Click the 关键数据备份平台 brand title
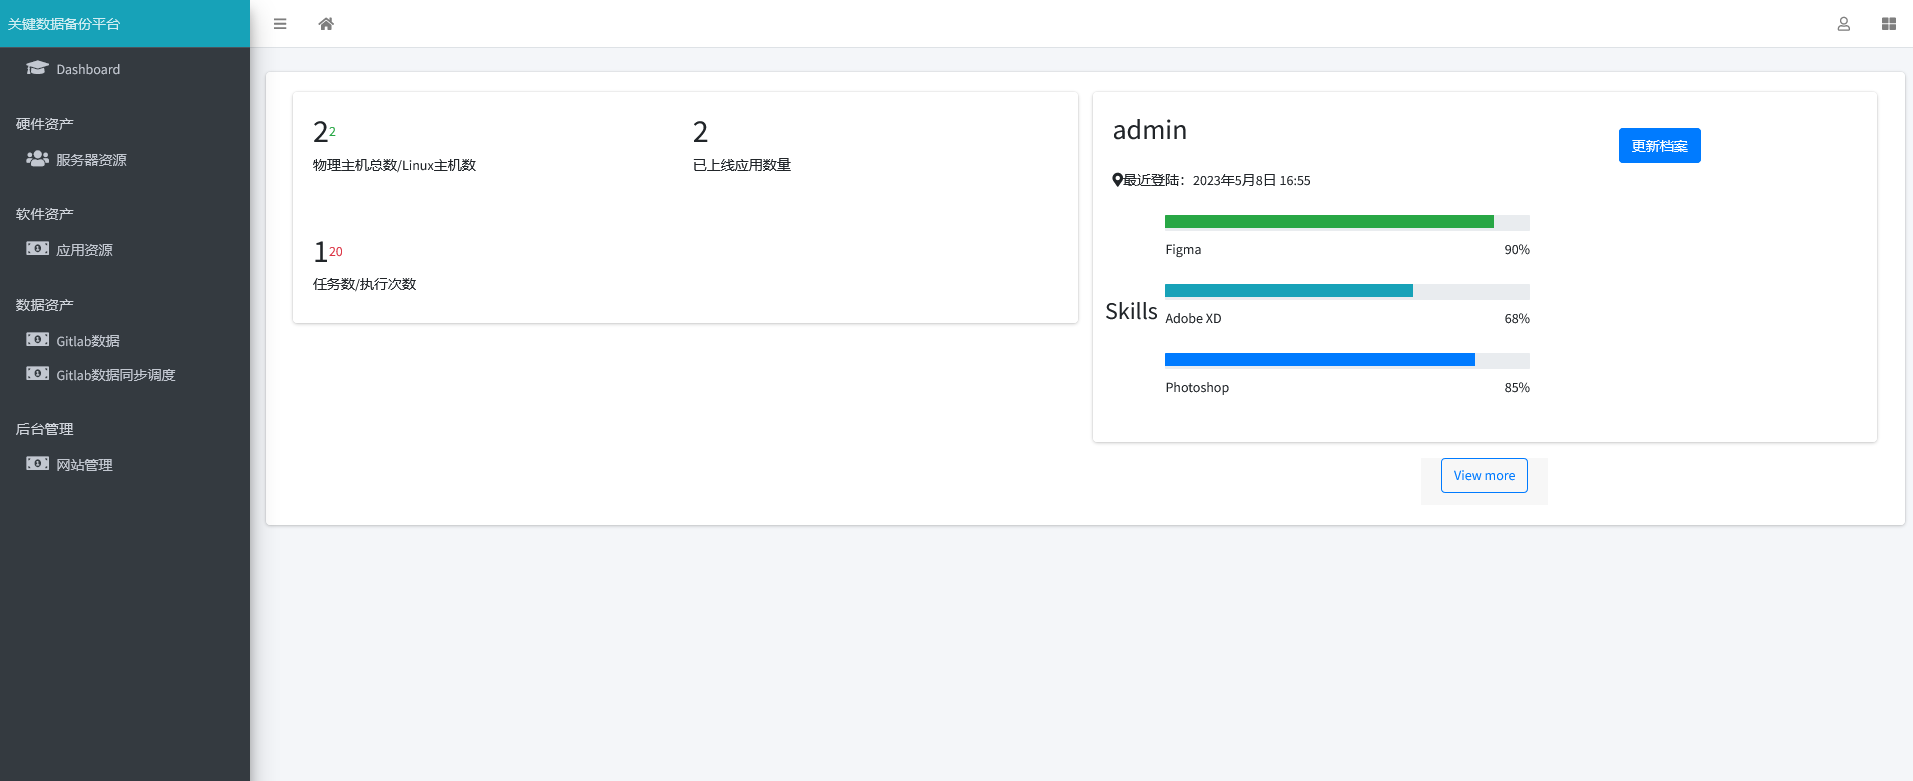This screenshot has width=1913, height=781. click(x=64, y=24)
